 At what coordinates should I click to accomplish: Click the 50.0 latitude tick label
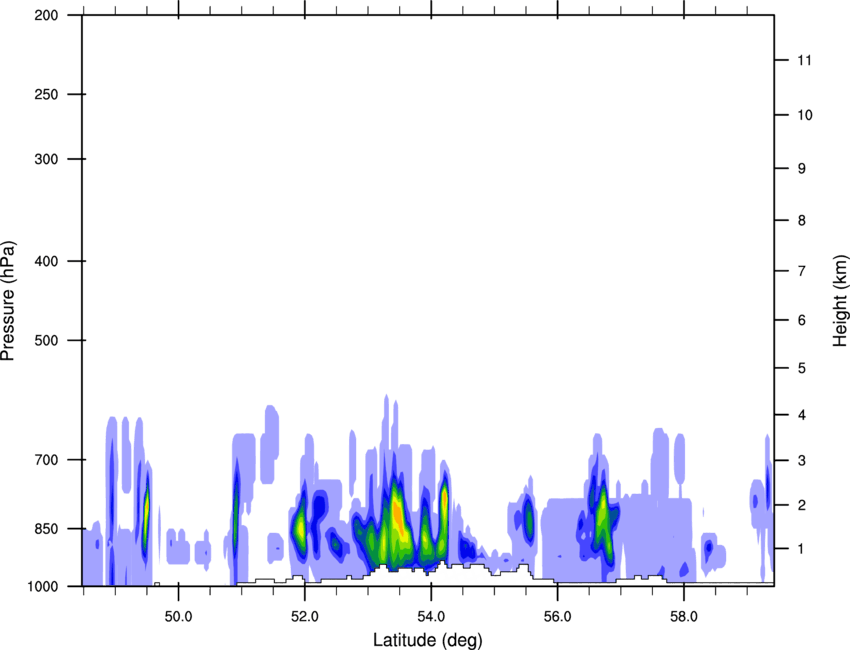pos(178,617)
